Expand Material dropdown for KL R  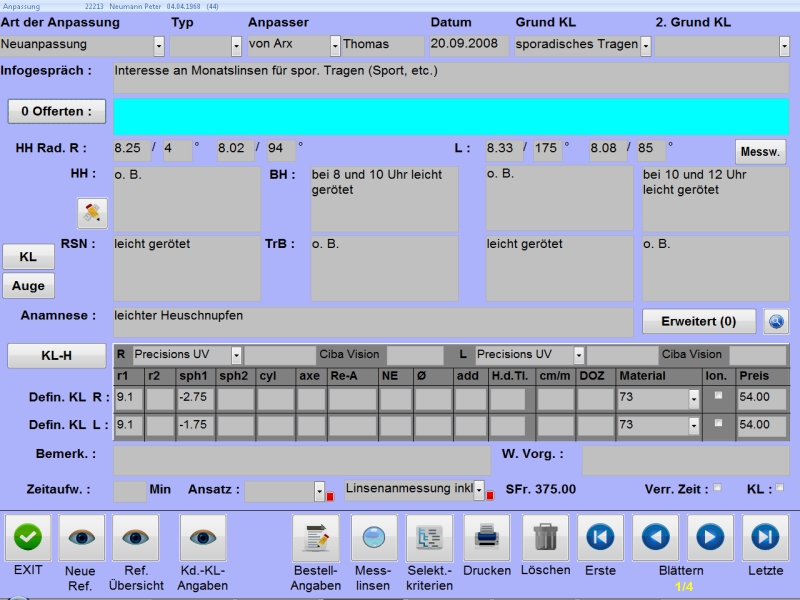(694, 398)
